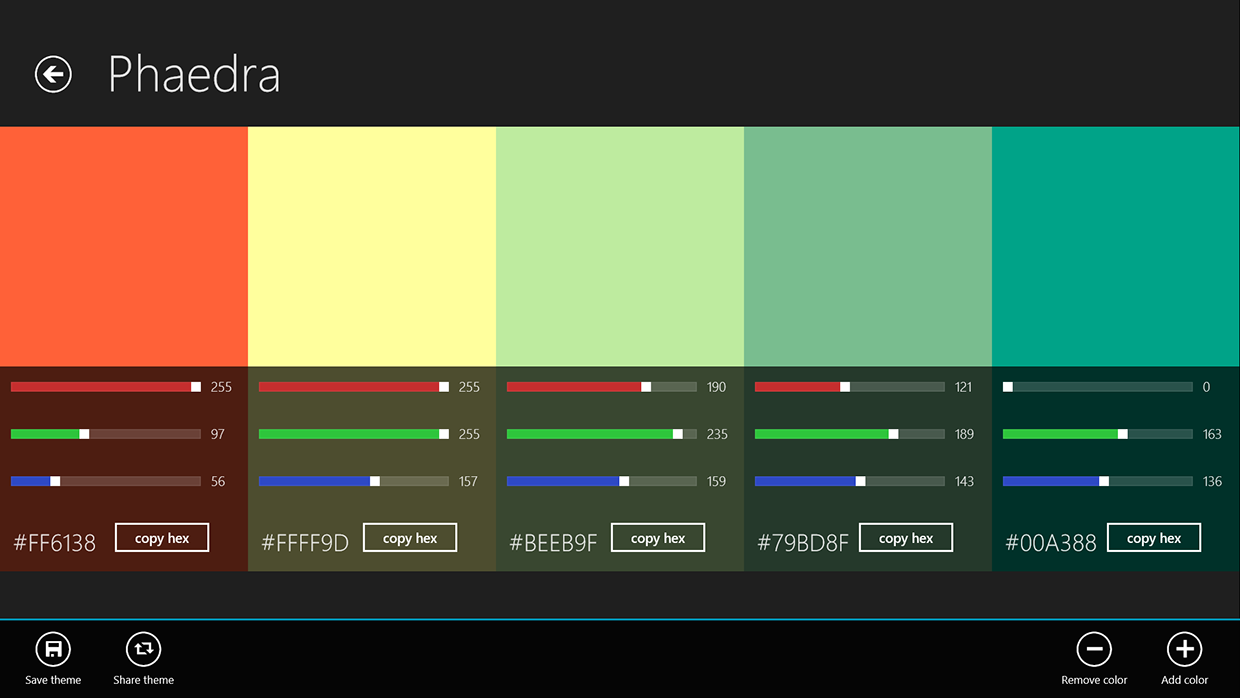1240x698 pixels.
Task: Click the Share theme label
Action: tap(143, 680)
